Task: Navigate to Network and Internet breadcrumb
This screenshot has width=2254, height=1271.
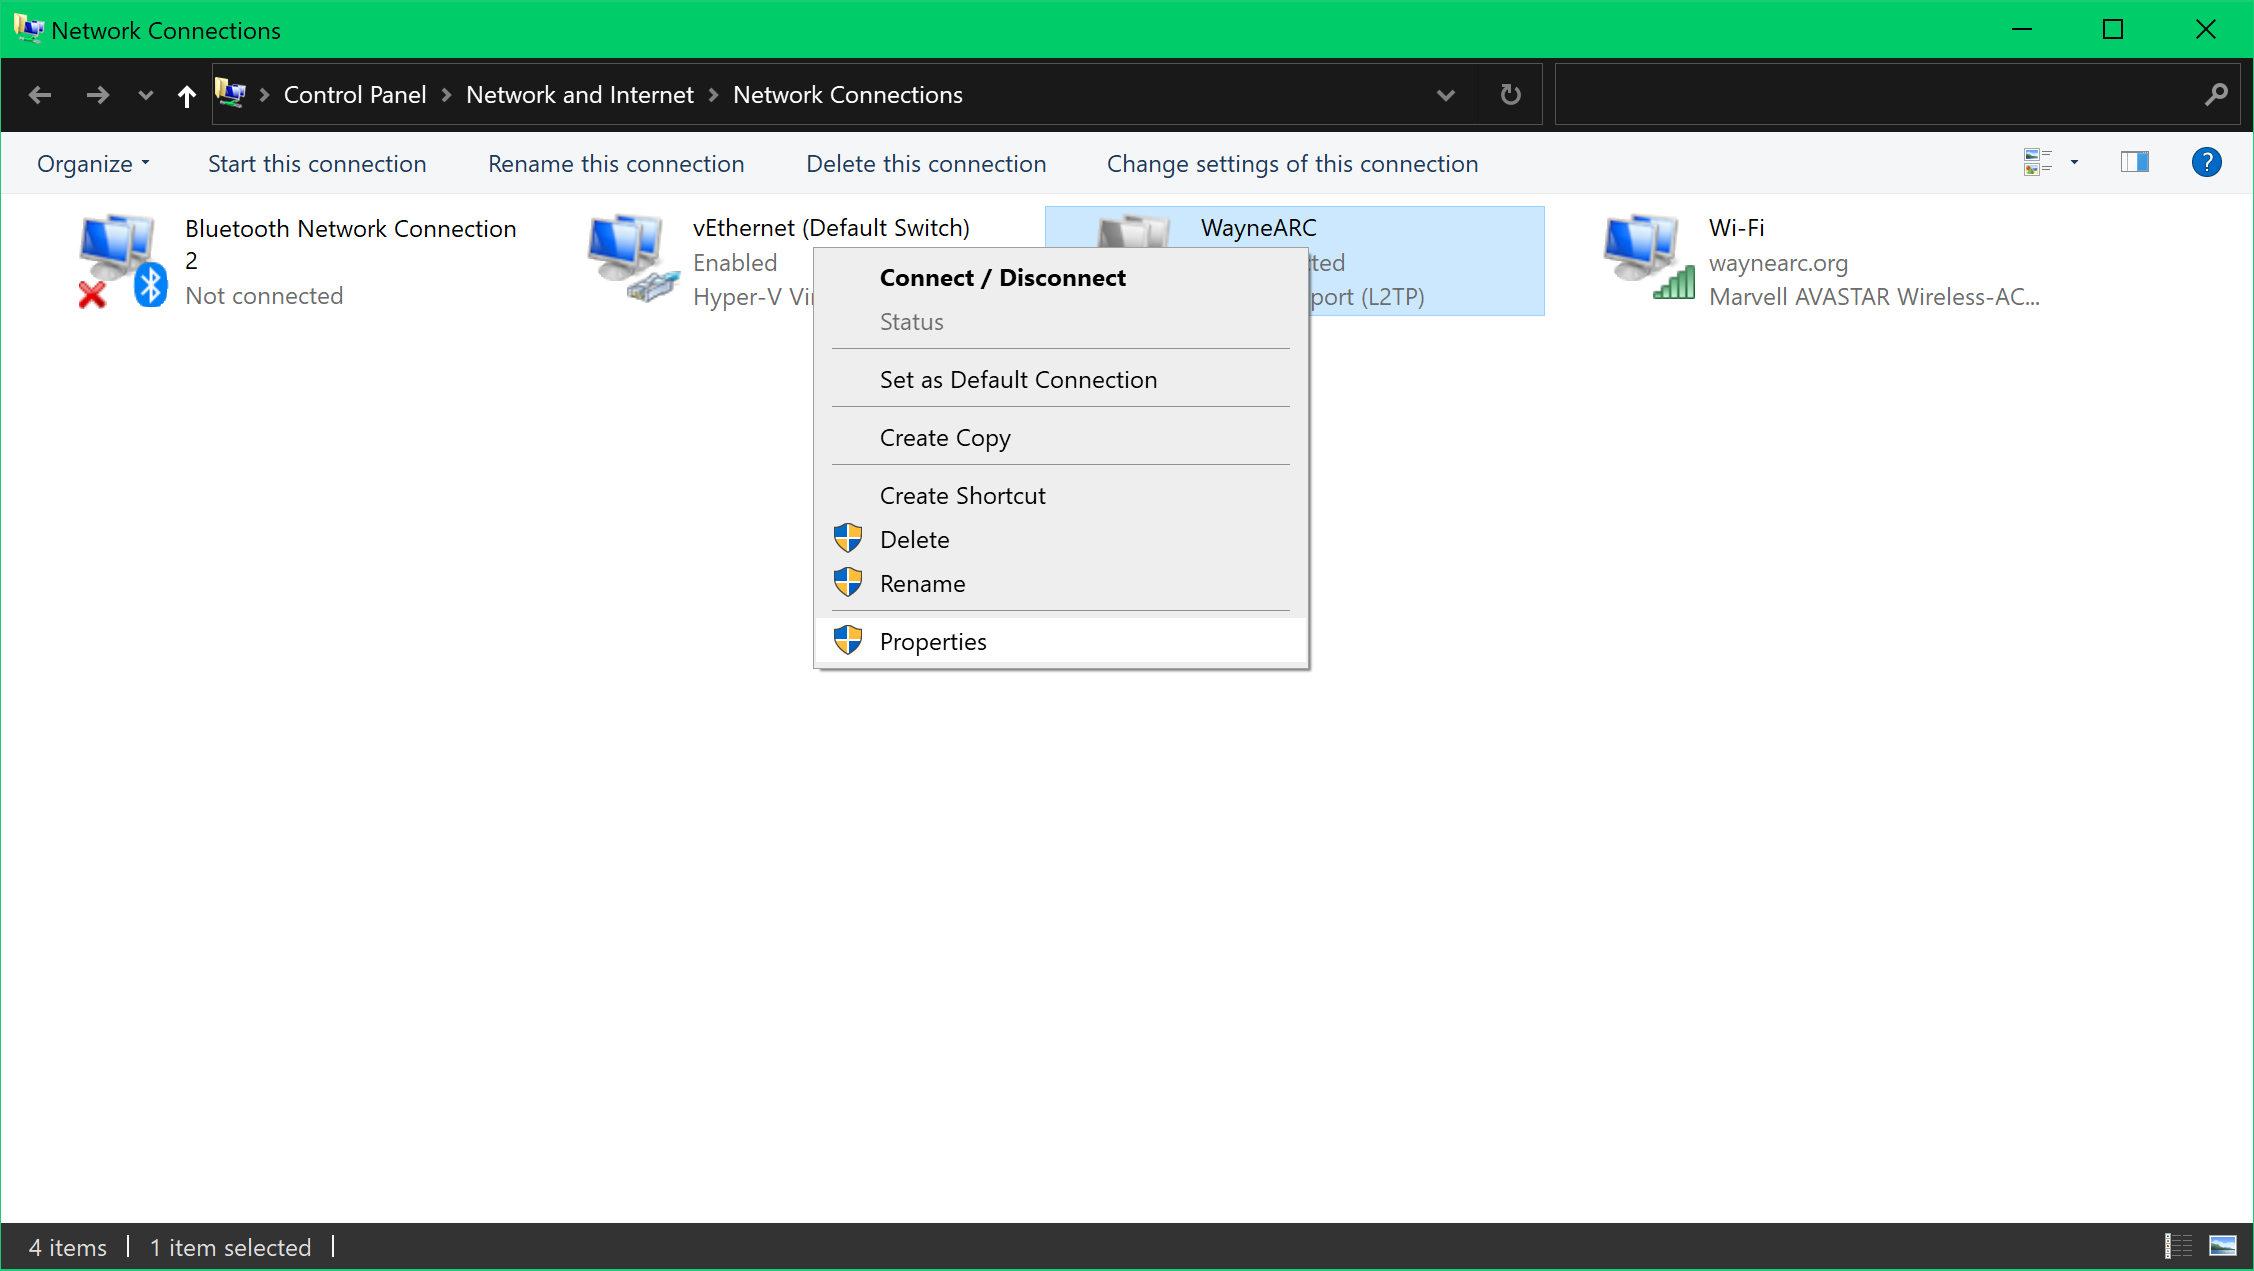Action: [579, 95]
